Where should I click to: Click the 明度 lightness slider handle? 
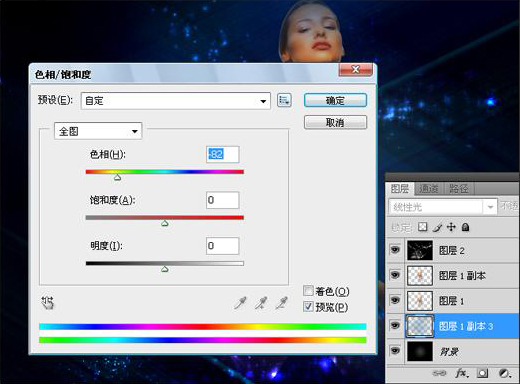[165, 269]
